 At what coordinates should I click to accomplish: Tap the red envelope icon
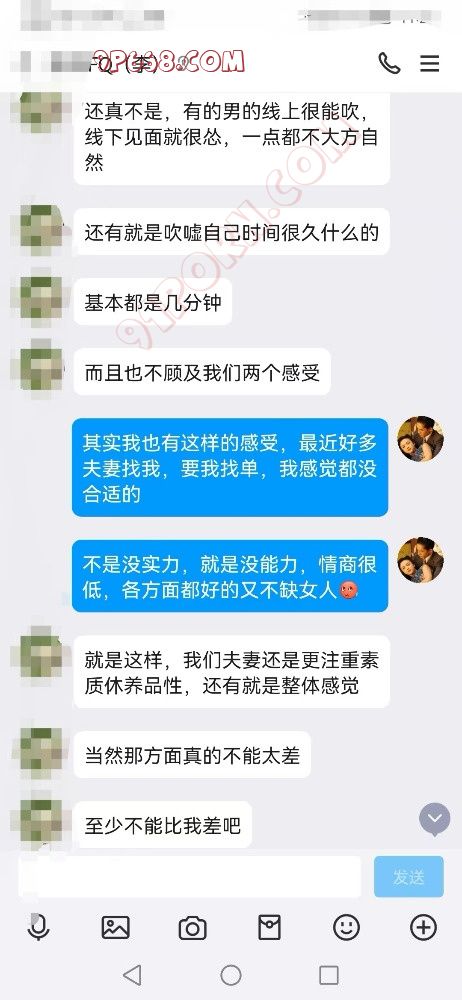coord(269,927)
